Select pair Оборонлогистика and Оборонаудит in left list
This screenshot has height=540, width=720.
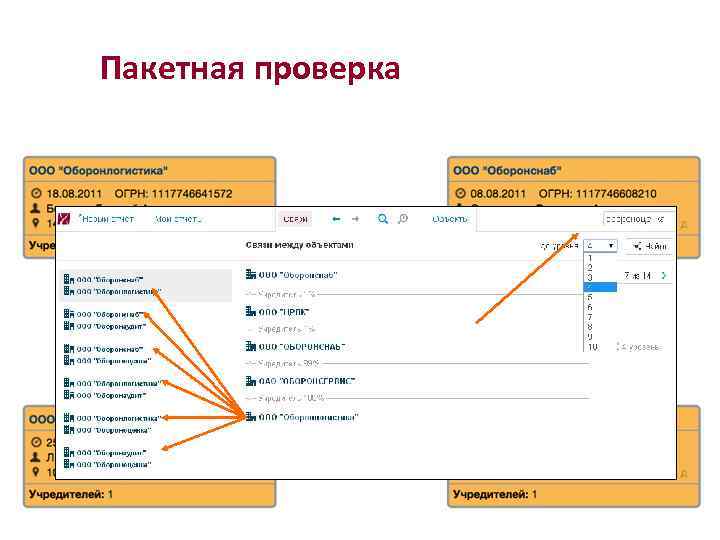point(112,389)
